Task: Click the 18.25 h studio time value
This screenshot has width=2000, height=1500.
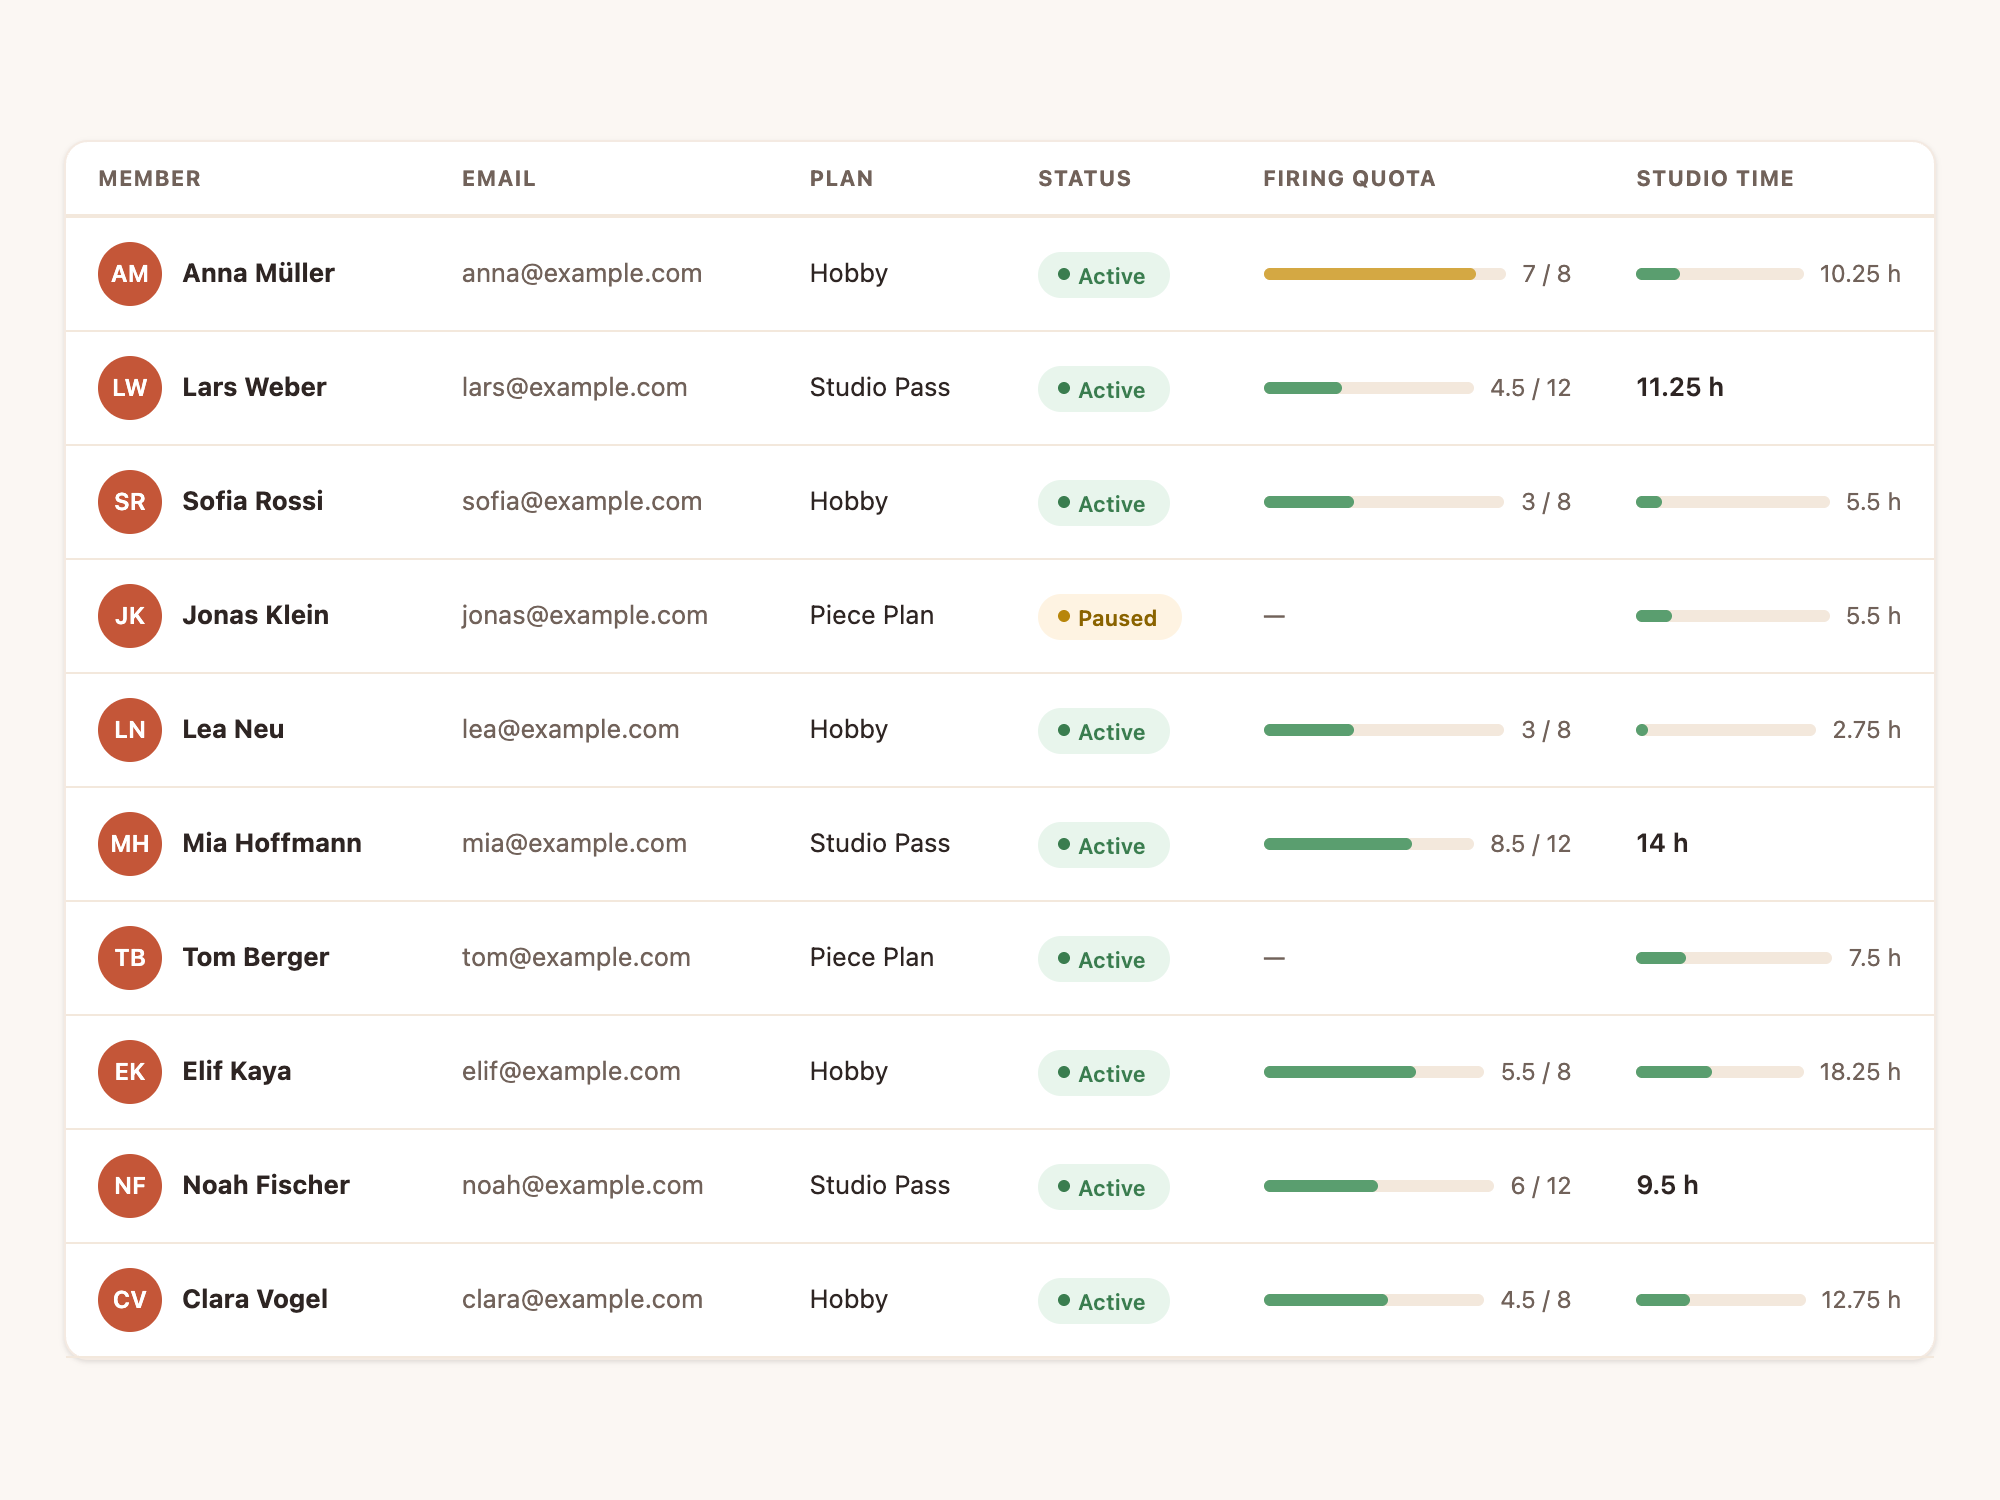Action: 1860,1072
